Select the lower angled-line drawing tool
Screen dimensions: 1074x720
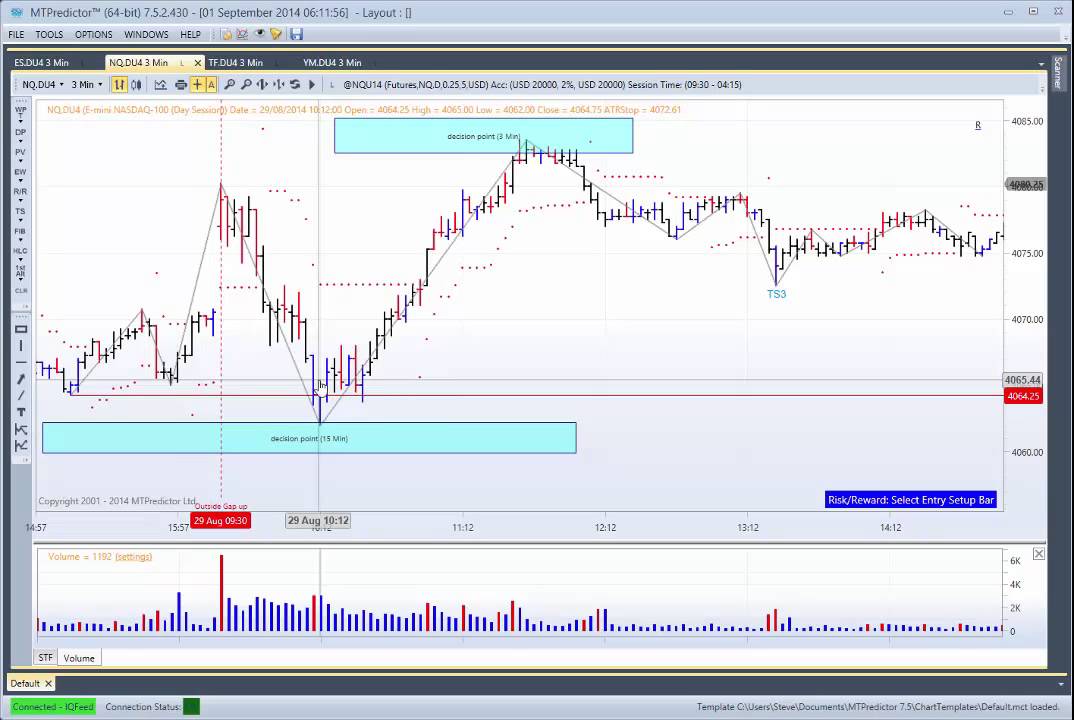point(21,446)
